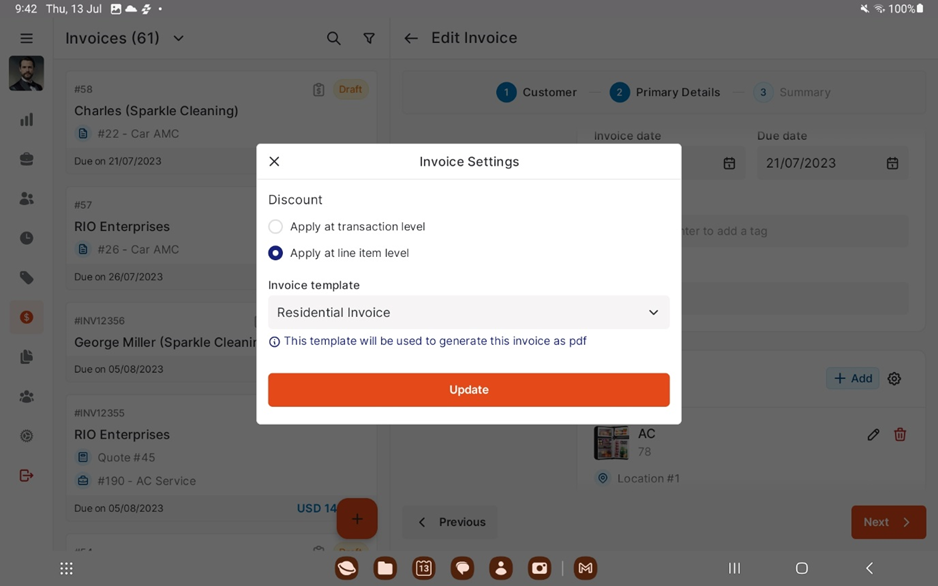
Task: Click the #190 - AC Service job link
Action: click(147, 481)
